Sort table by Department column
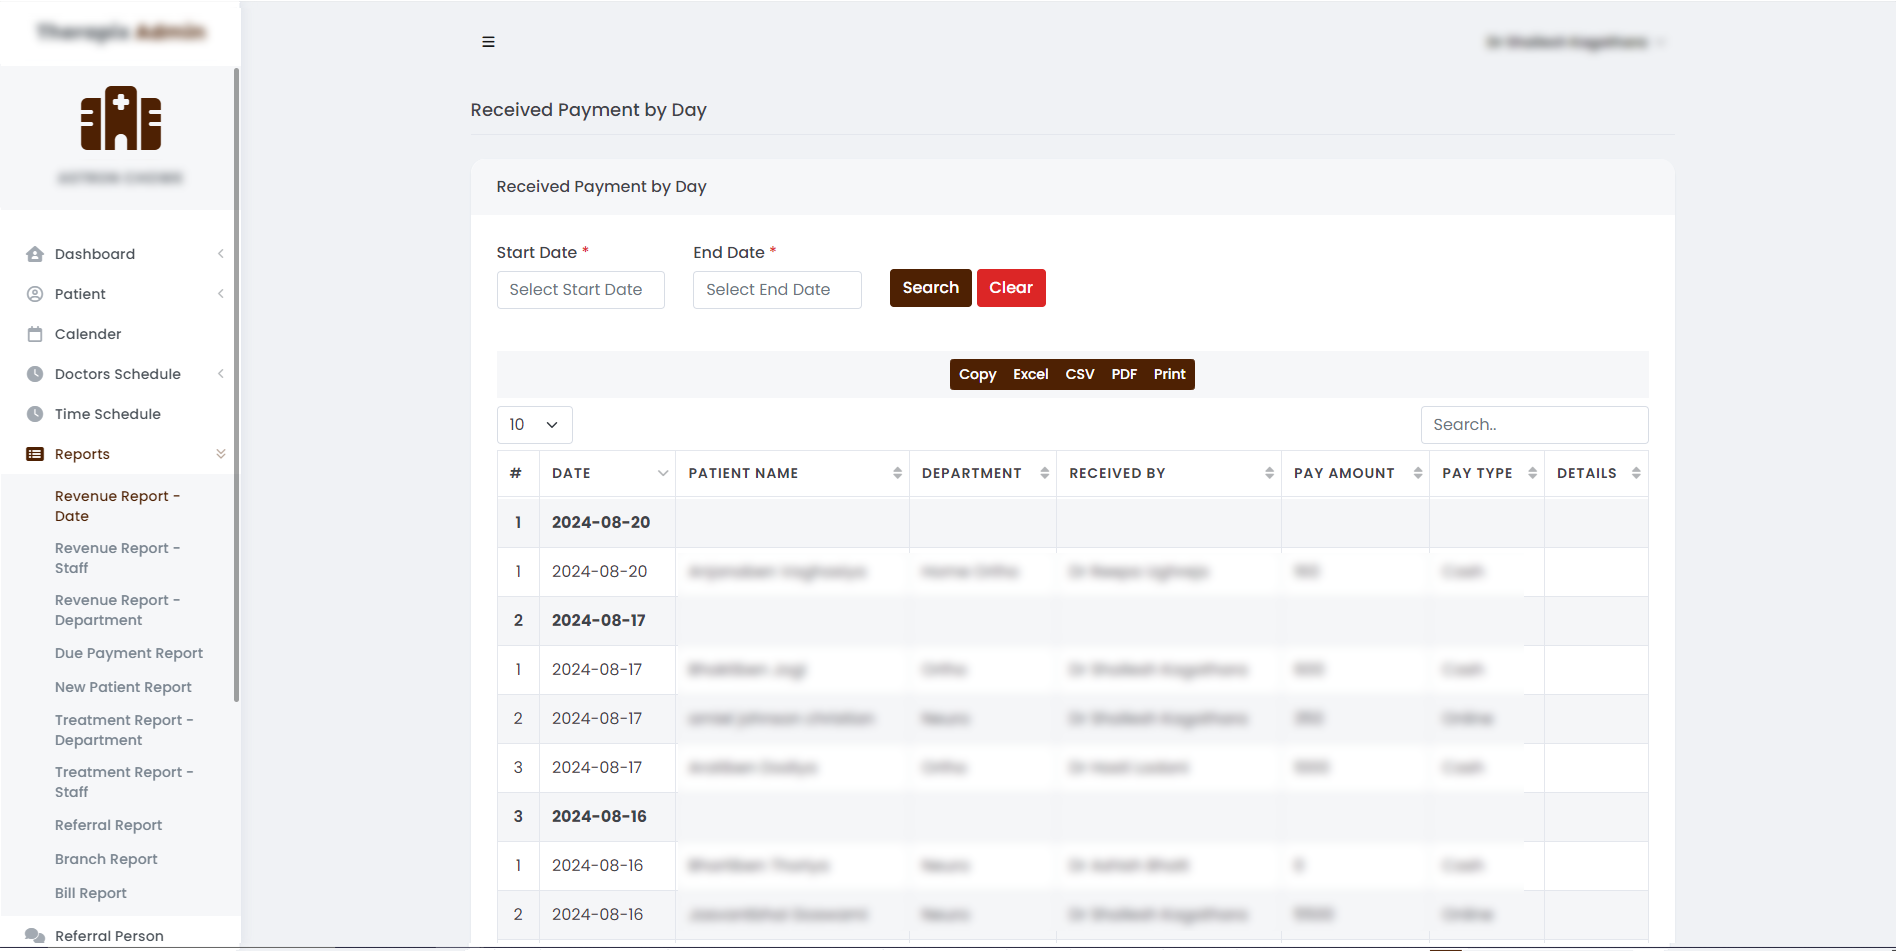Screen dimensions: 1896x951 pos(1044,473)
